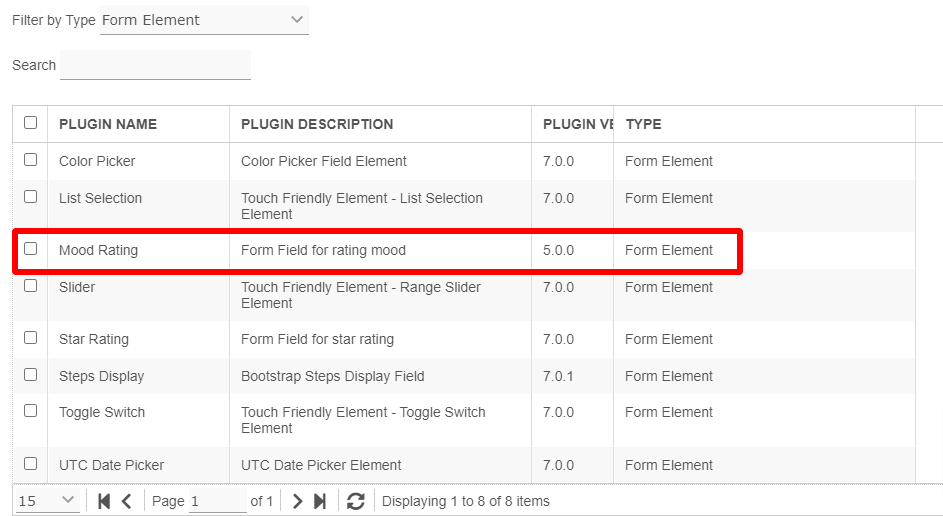Image resolution: width=943 pixels, height=516 pixels.
Task: Click the Slider plugin row name
Action: click(77, 287)
